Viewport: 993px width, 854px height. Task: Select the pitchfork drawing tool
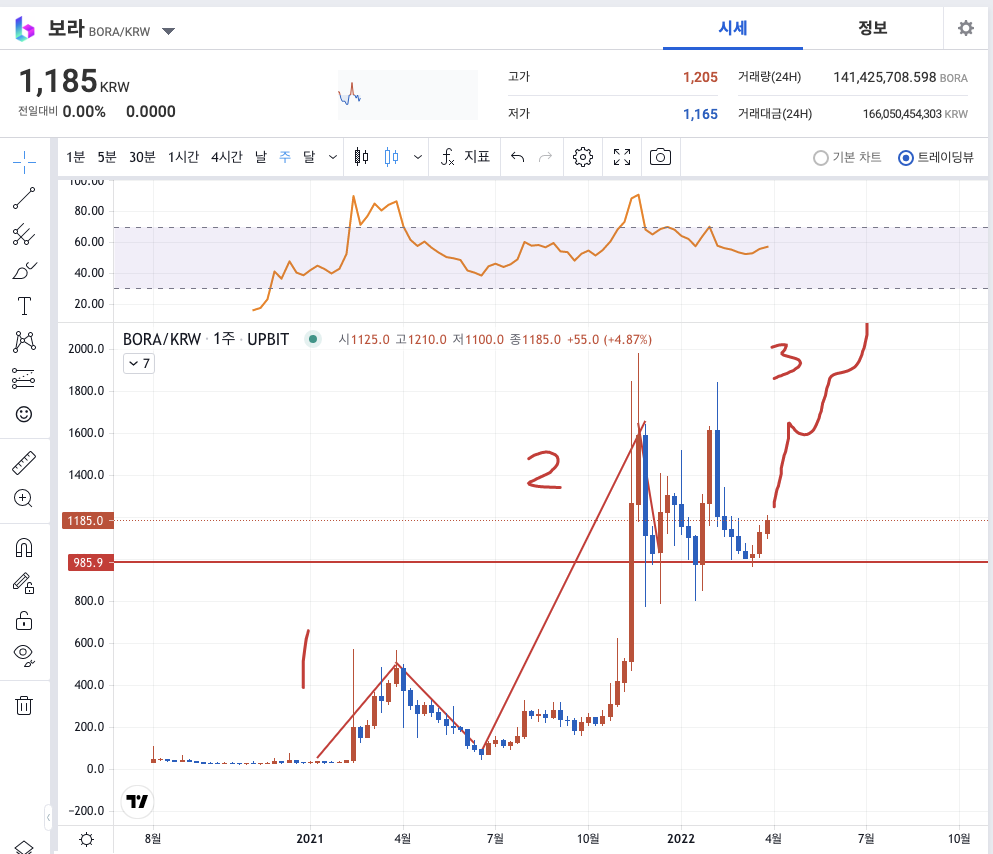click(x=24, y=234)
